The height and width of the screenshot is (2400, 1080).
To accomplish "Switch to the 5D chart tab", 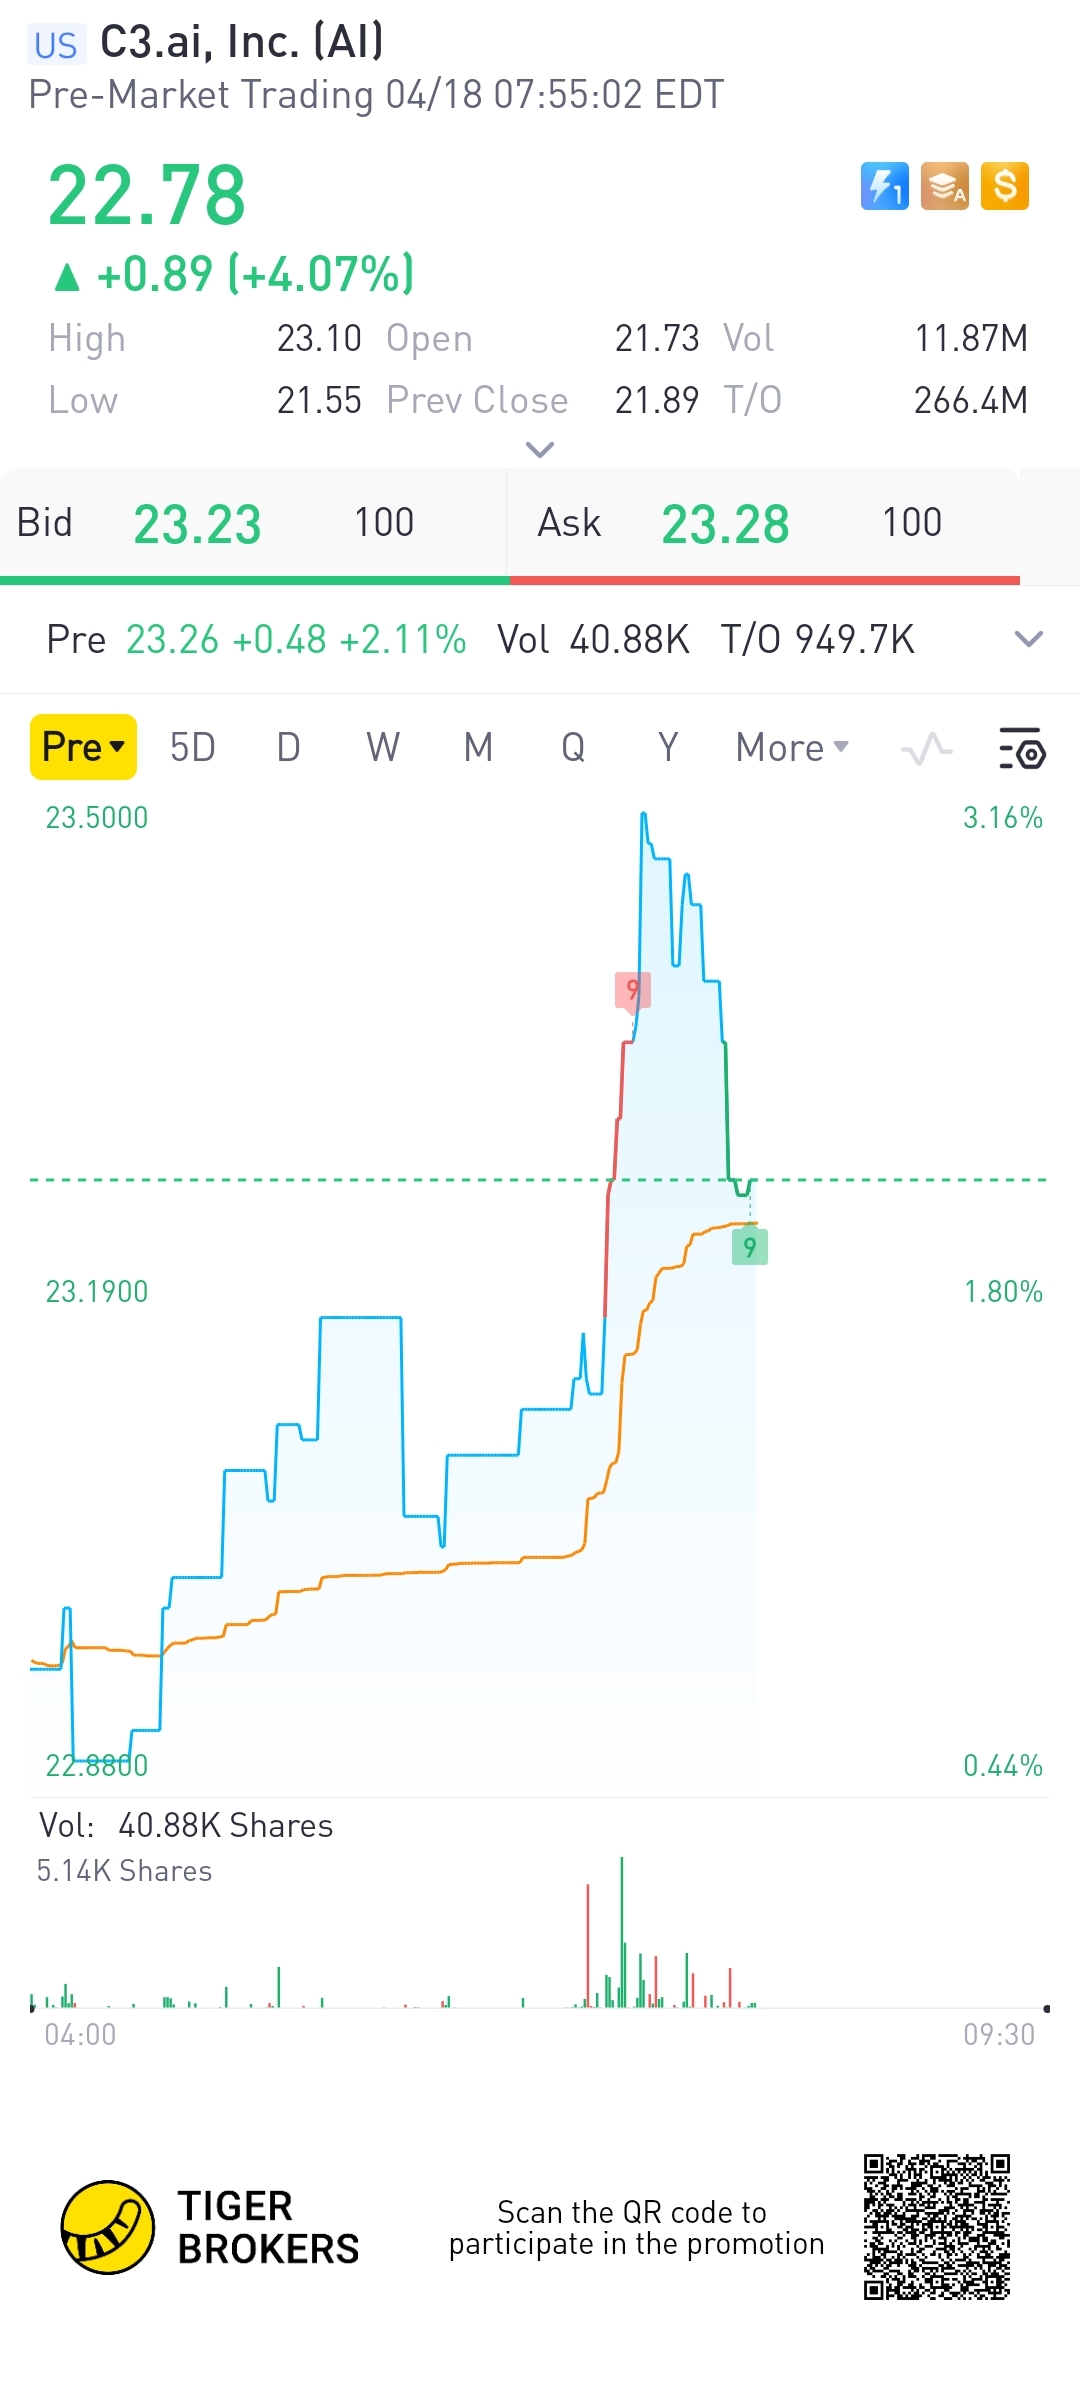I will click(192, 747).
